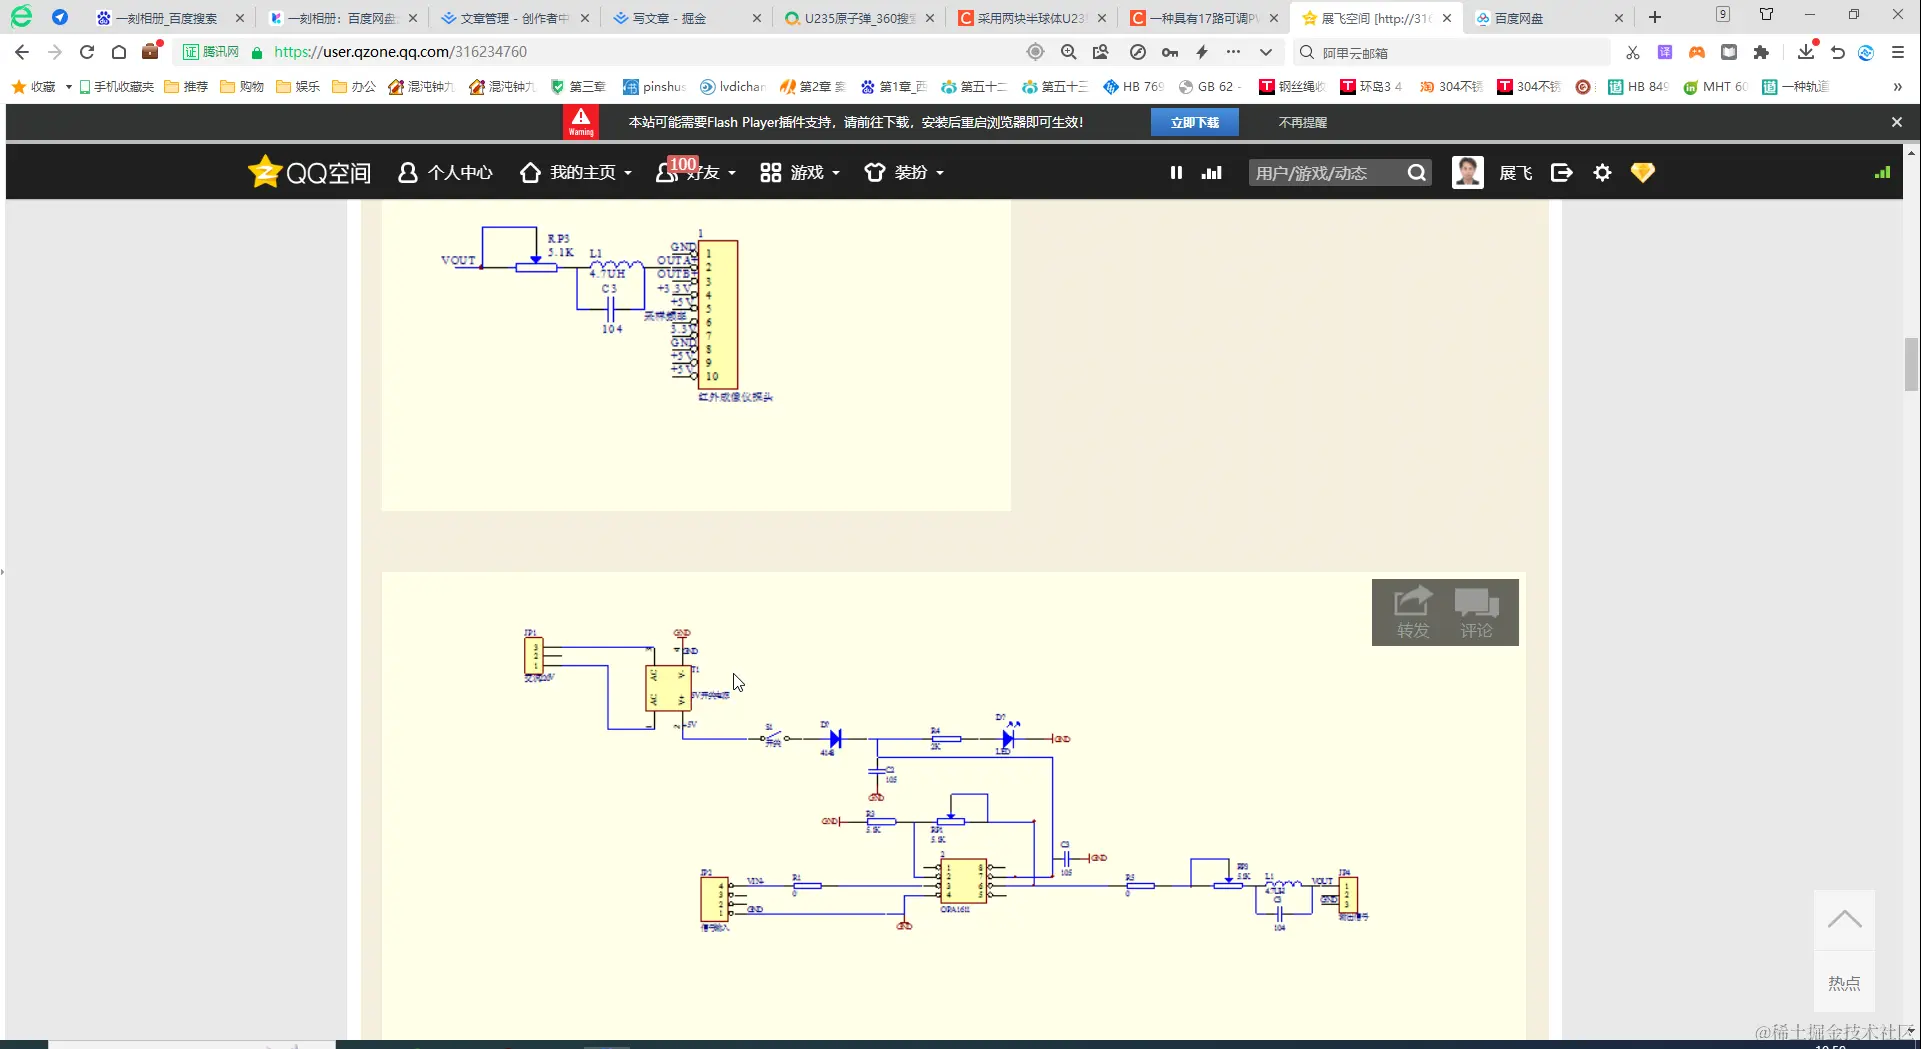Click the purple translate icon
The height and width of the screenshot is (1049, 1921).
(x=1664, y=52)
